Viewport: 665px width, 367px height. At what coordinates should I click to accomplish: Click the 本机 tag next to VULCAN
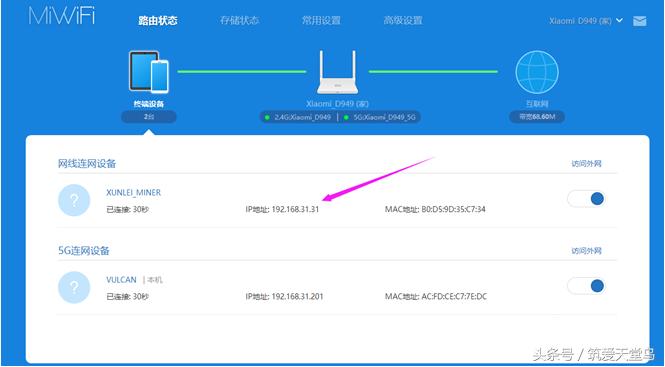tap(155, 280)
